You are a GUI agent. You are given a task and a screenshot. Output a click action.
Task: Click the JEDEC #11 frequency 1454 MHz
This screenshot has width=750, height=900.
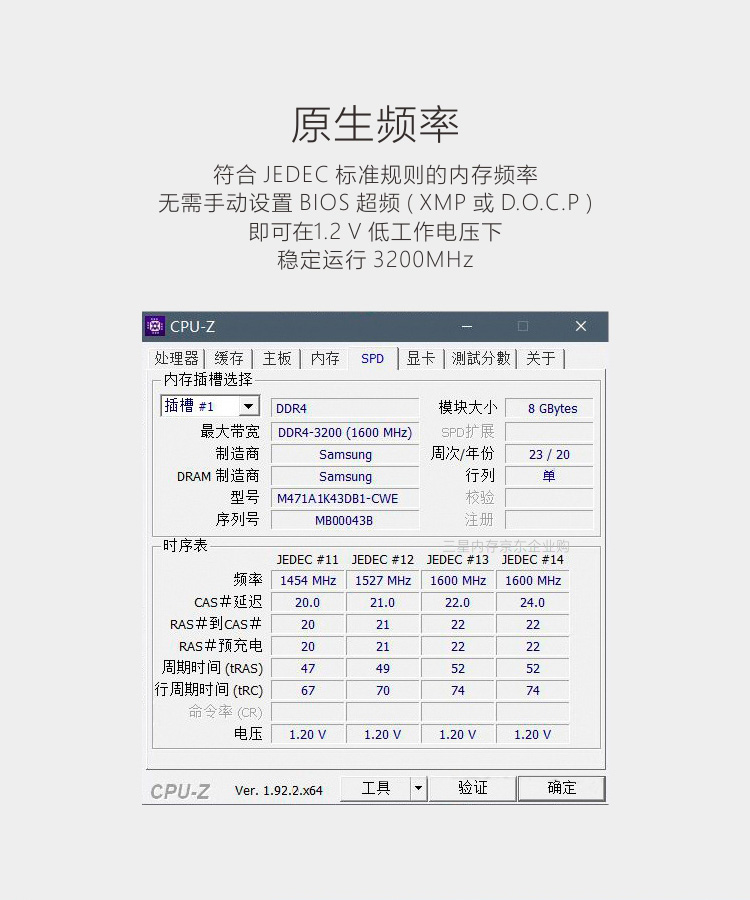(x=308, y=581)
